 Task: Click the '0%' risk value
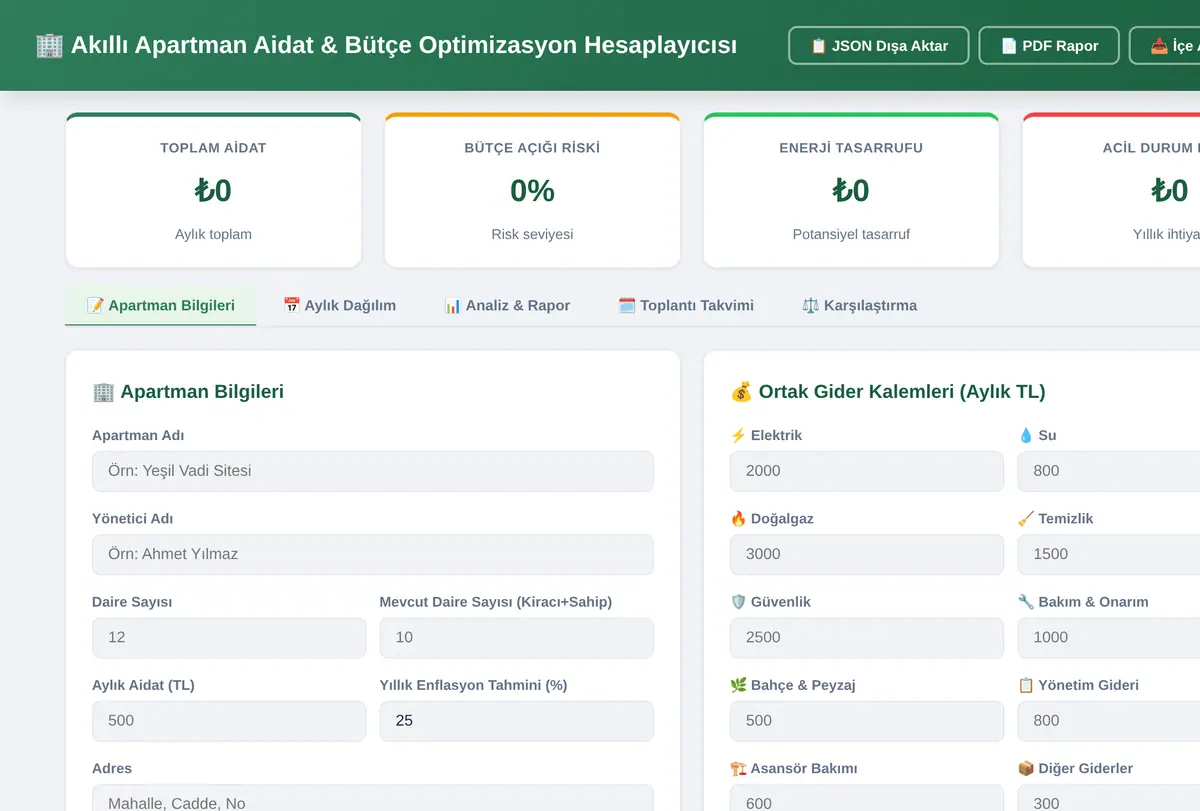pyautogui.click(x=532, y=190)
